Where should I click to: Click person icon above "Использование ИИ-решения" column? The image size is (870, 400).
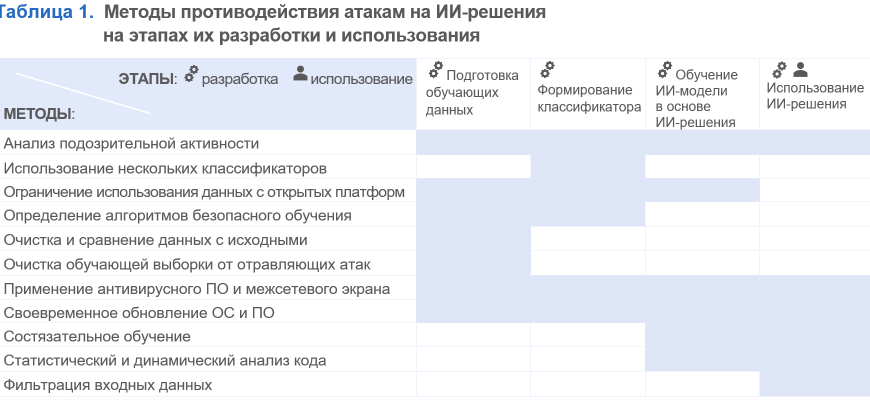(798, 69)
